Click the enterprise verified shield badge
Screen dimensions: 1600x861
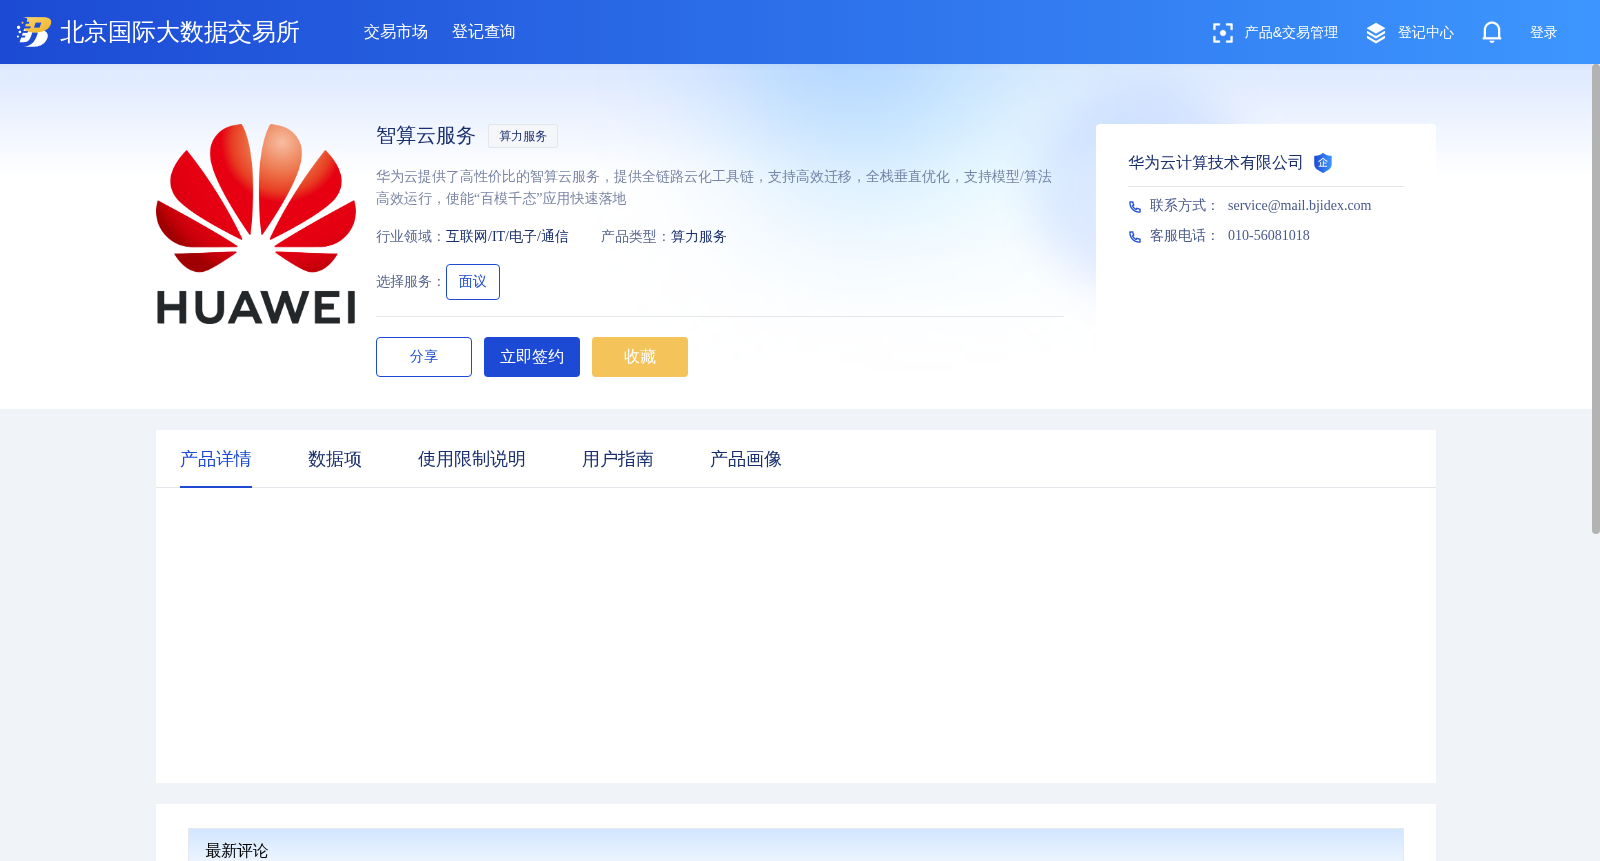pos(1323,163)
